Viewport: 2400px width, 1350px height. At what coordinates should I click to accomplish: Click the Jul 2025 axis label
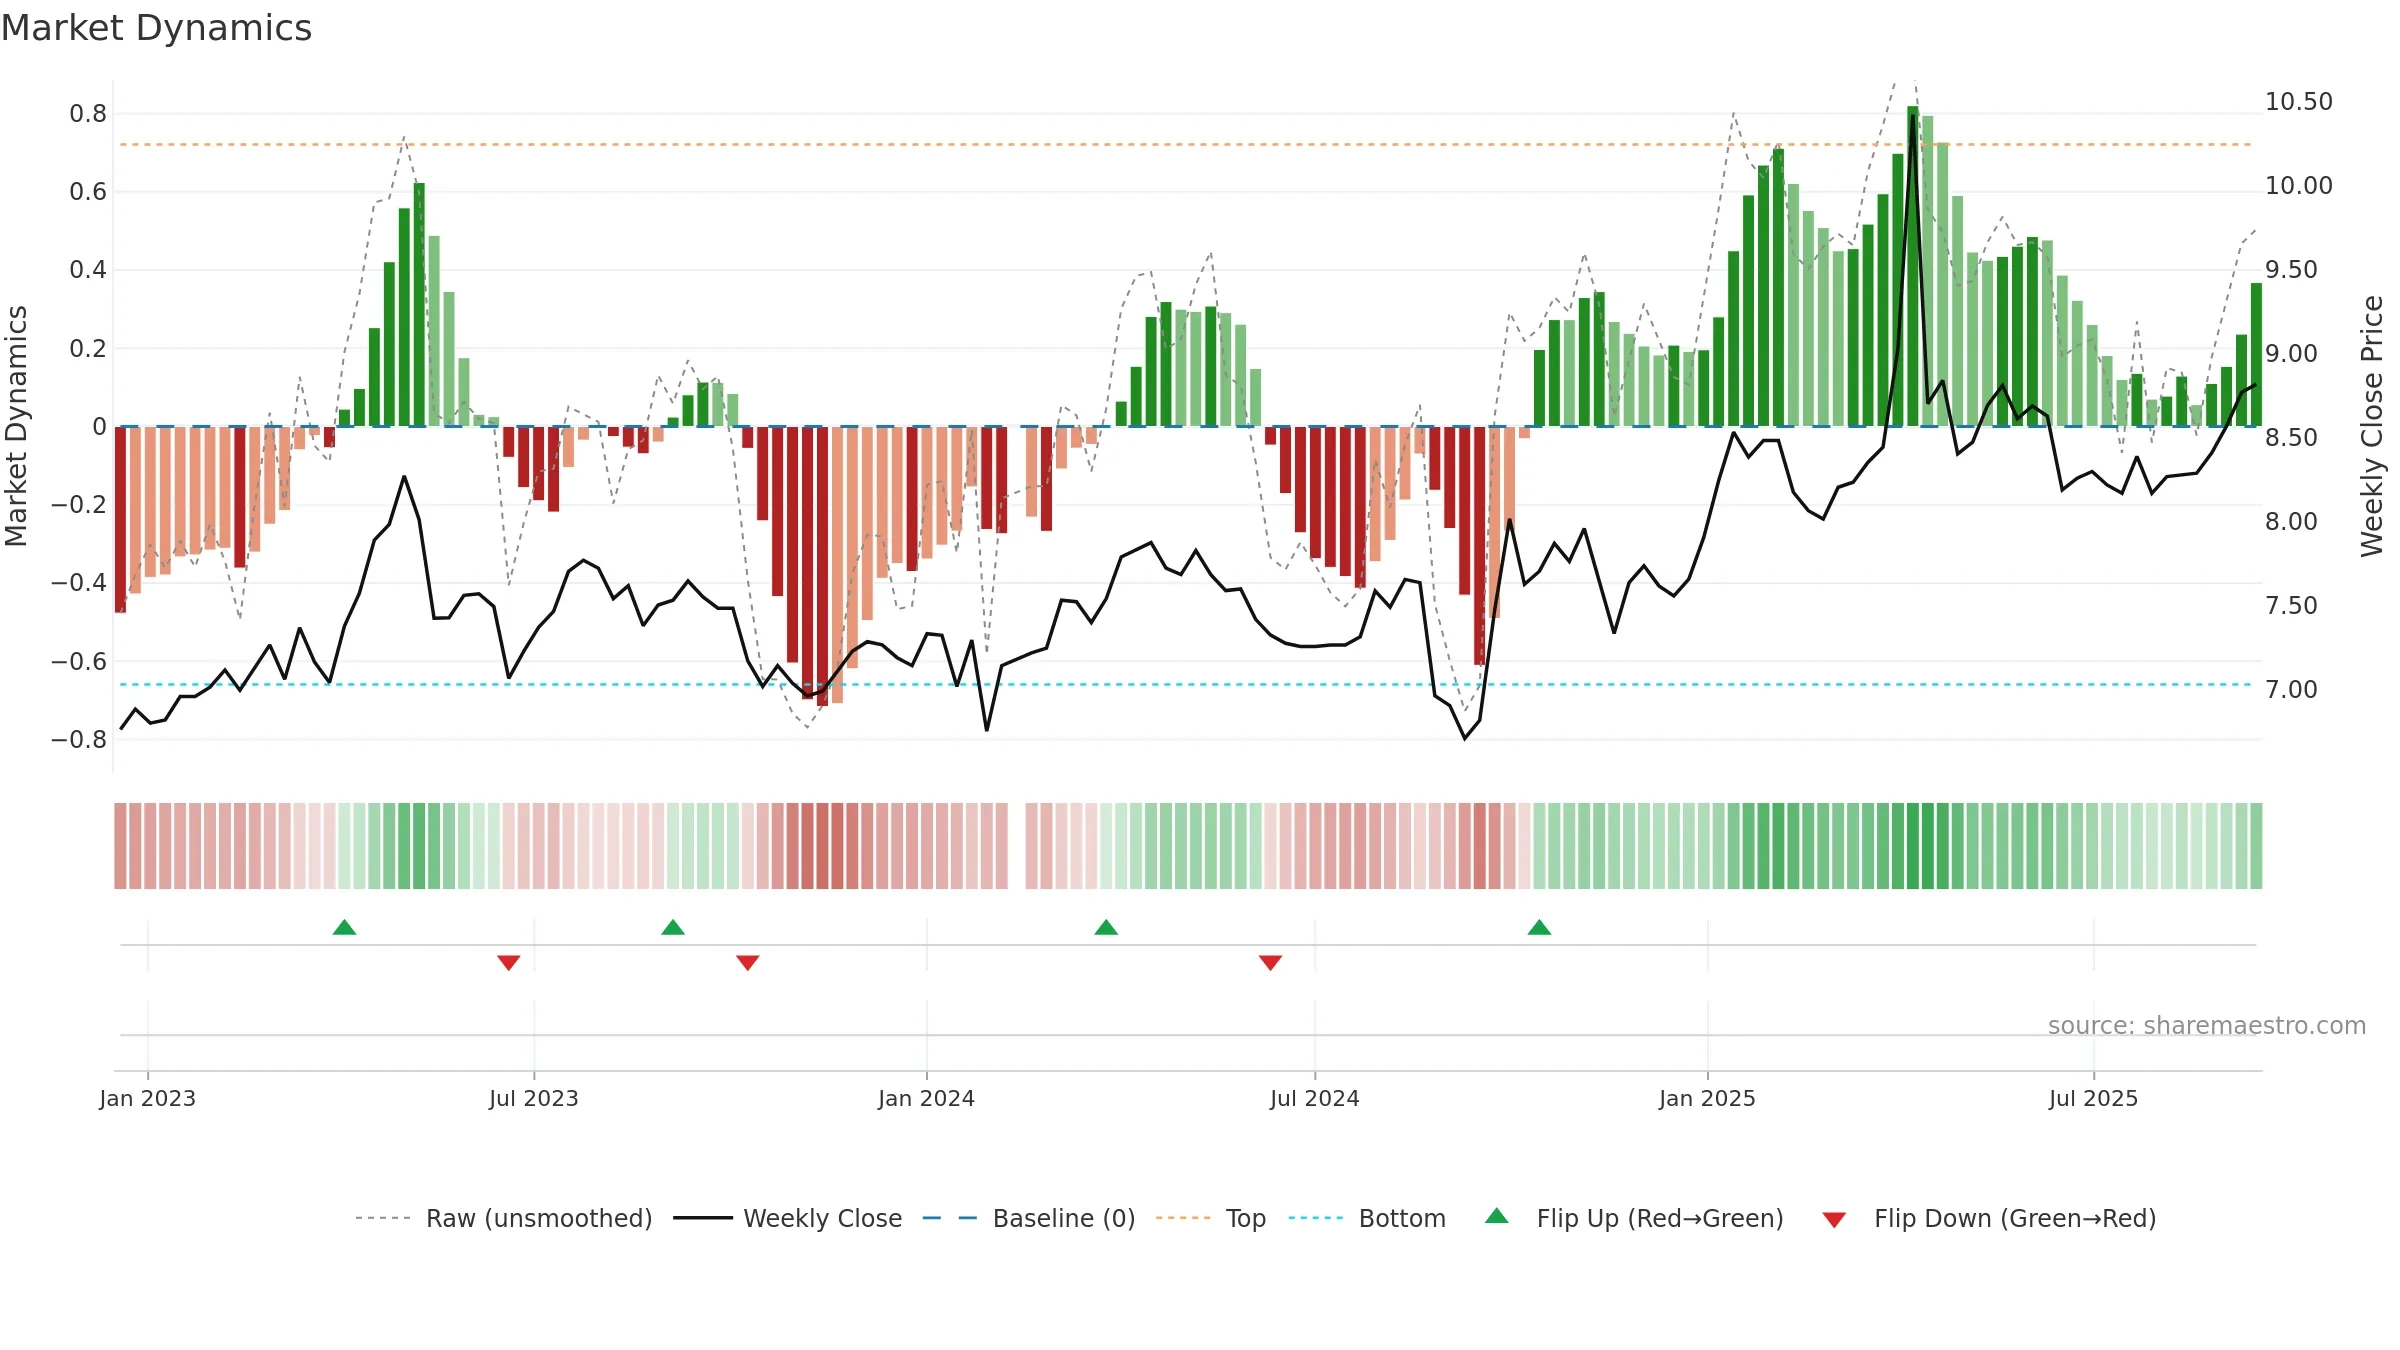coord(2094,1098)
